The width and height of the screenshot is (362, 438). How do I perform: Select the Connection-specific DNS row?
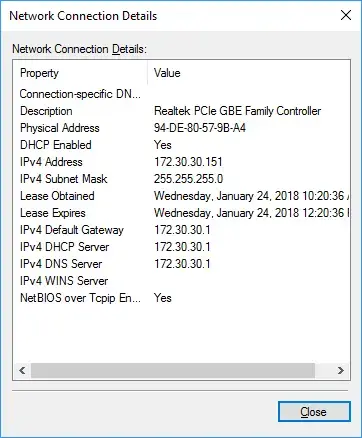tap(182, 94)
